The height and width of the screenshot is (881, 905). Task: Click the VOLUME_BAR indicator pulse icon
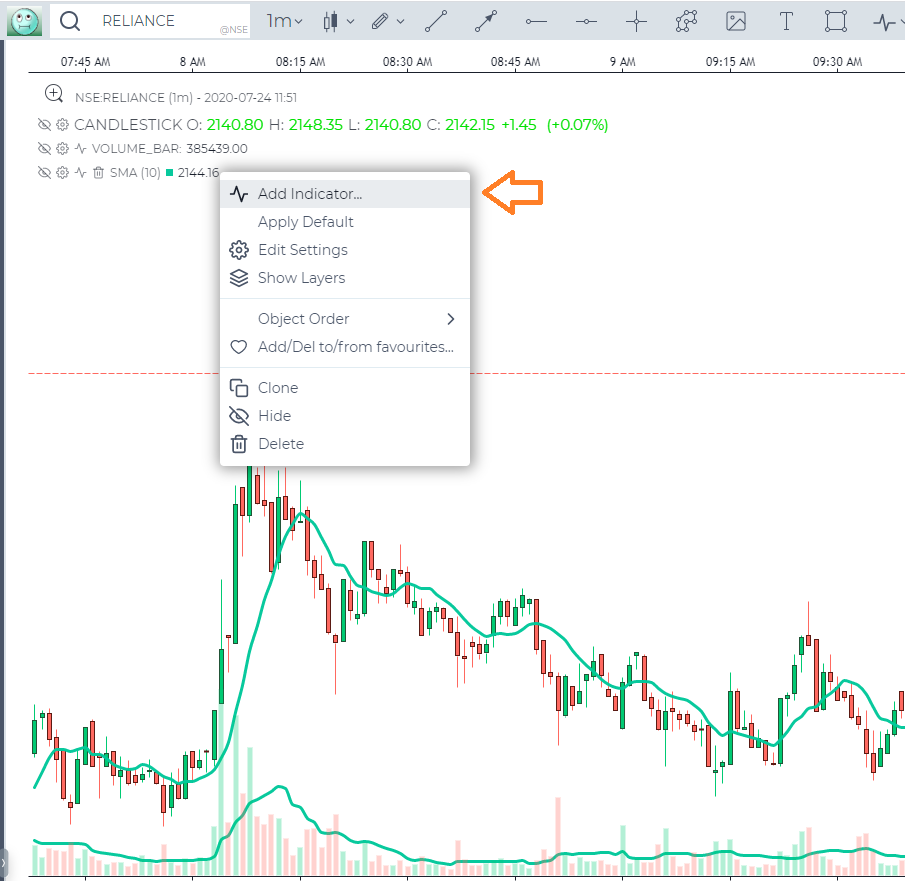[x=81, y=149]
